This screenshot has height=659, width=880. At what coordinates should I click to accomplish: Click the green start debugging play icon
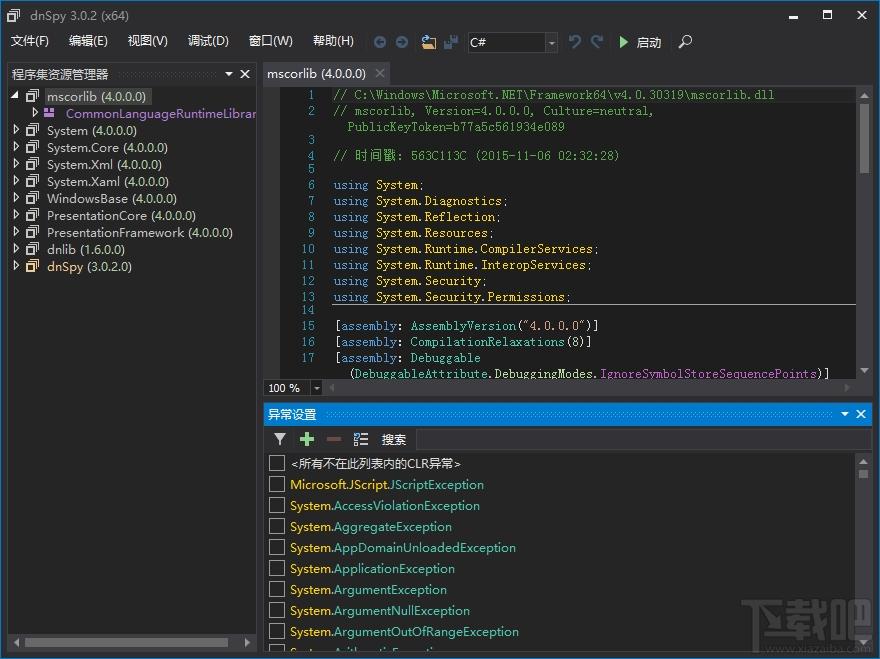pos(623,42)
